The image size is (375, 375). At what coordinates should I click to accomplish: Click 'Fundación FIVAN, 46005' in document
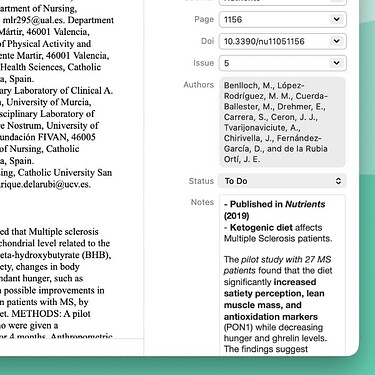[48, 137]
